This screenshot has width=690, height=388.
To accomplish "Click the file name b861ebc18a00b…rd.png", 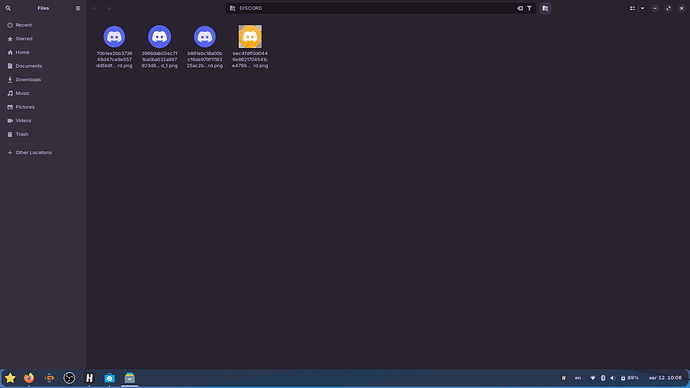I will [x=205, y=60].
